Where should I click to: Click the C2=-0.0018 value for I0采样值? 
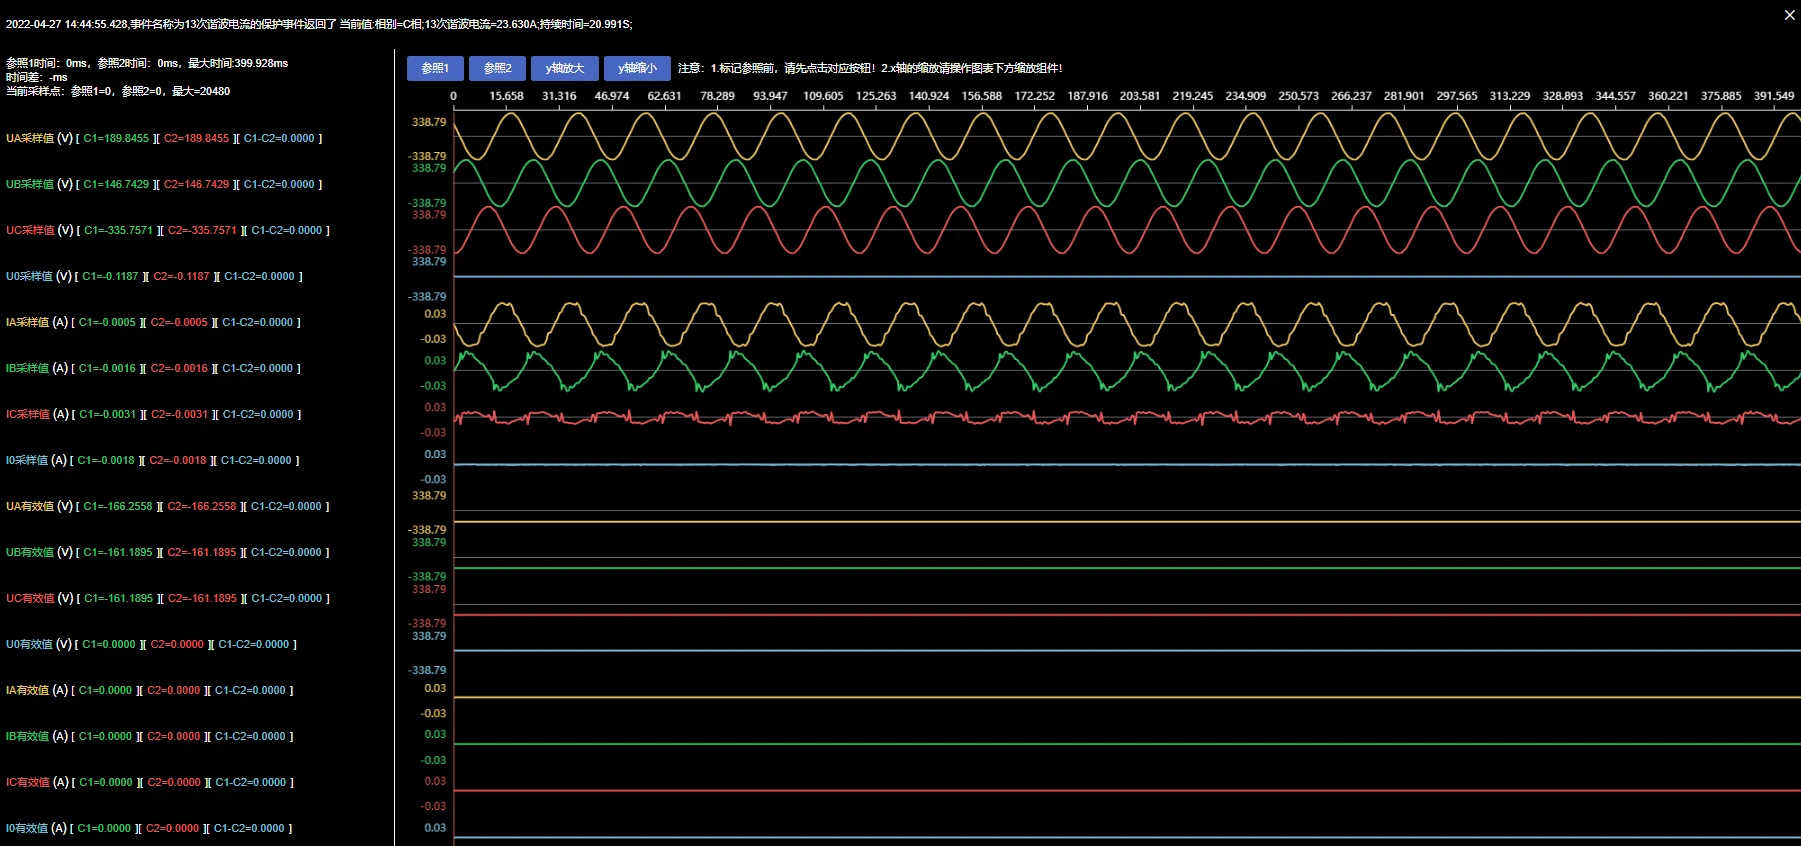click(x=178, y=460)
